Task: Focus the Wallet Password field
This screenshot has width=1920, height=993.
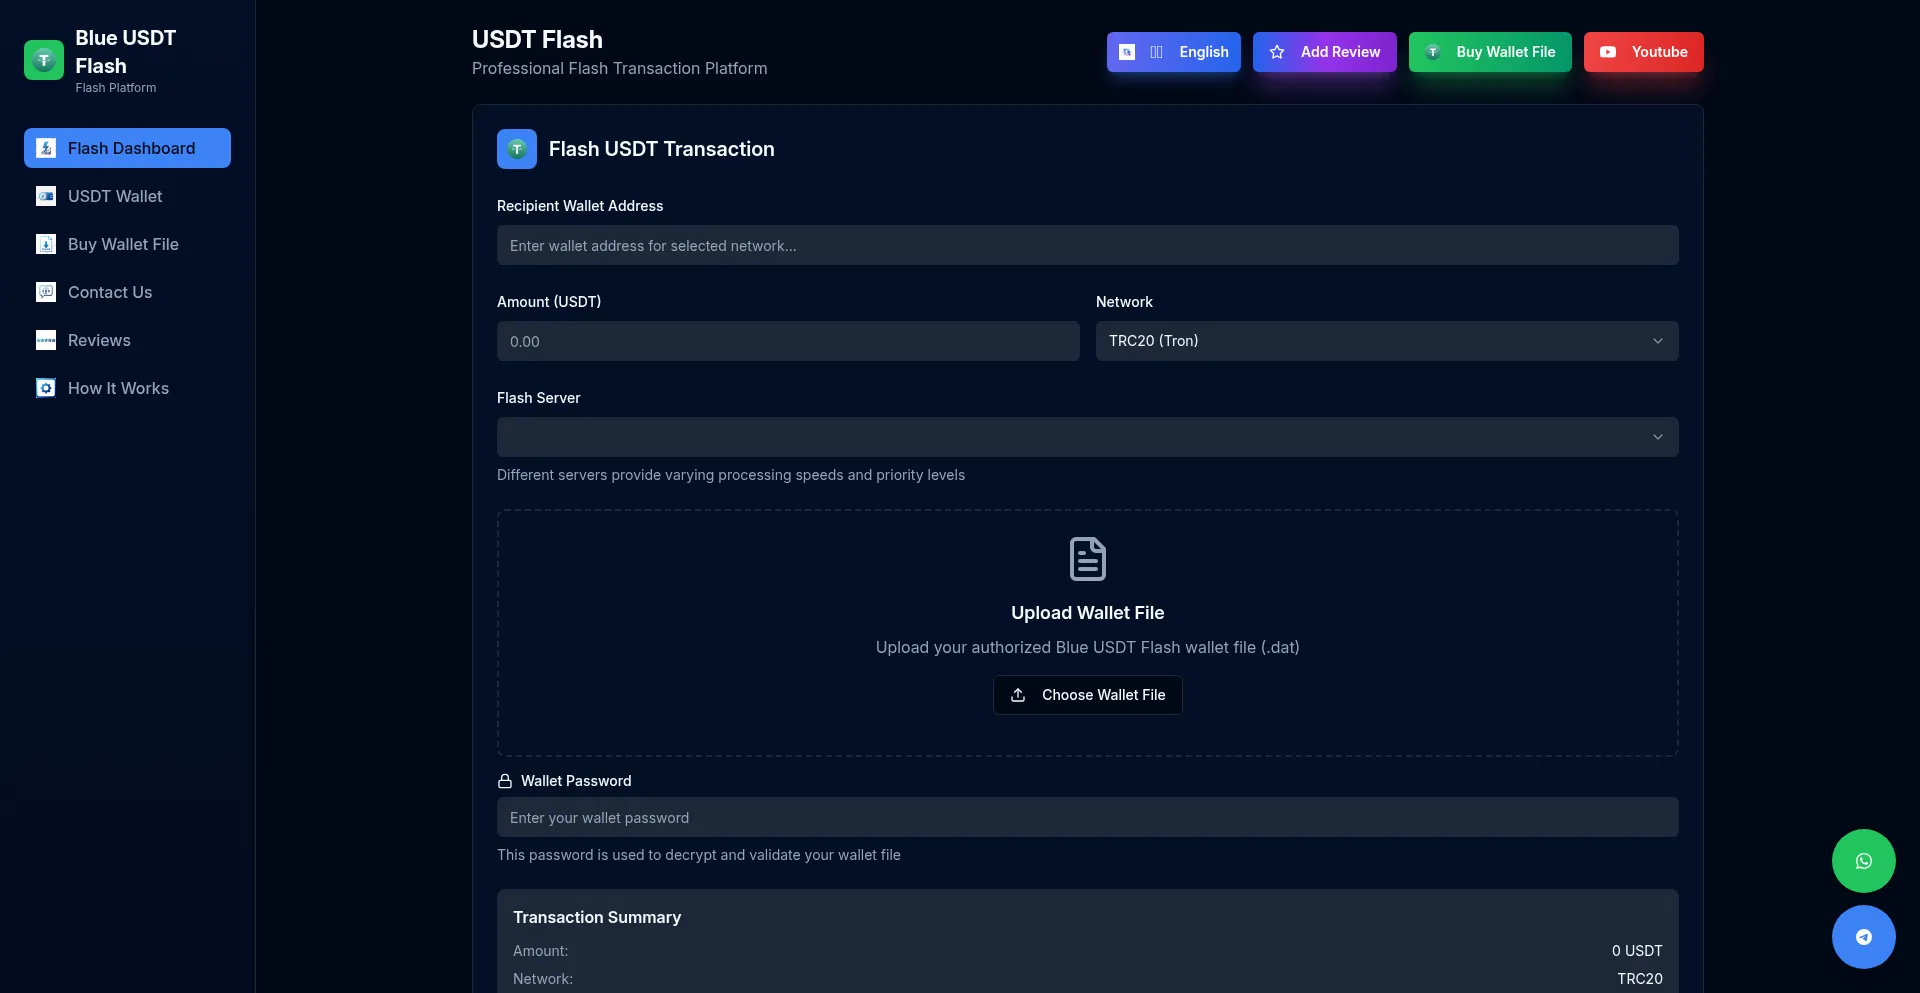Action: point(1088,817)
